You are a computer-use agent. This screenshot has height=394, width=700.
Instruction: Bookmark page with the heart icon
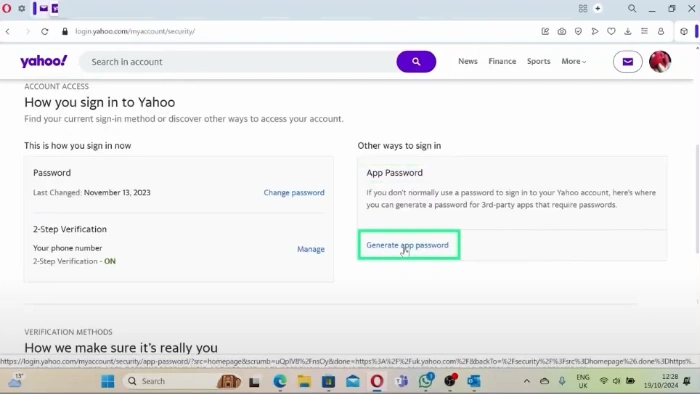click(x=611, y=31)
